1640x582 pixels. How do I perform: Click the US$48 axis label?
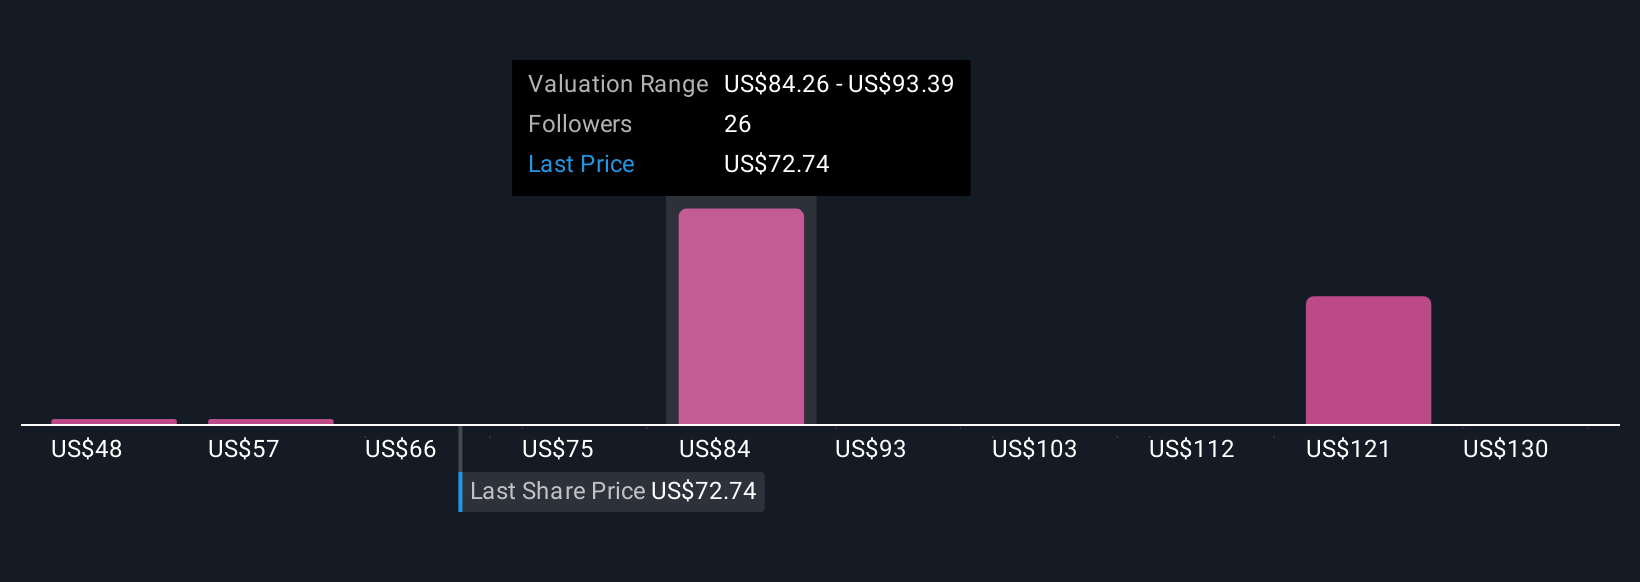[x=87, y=449]
